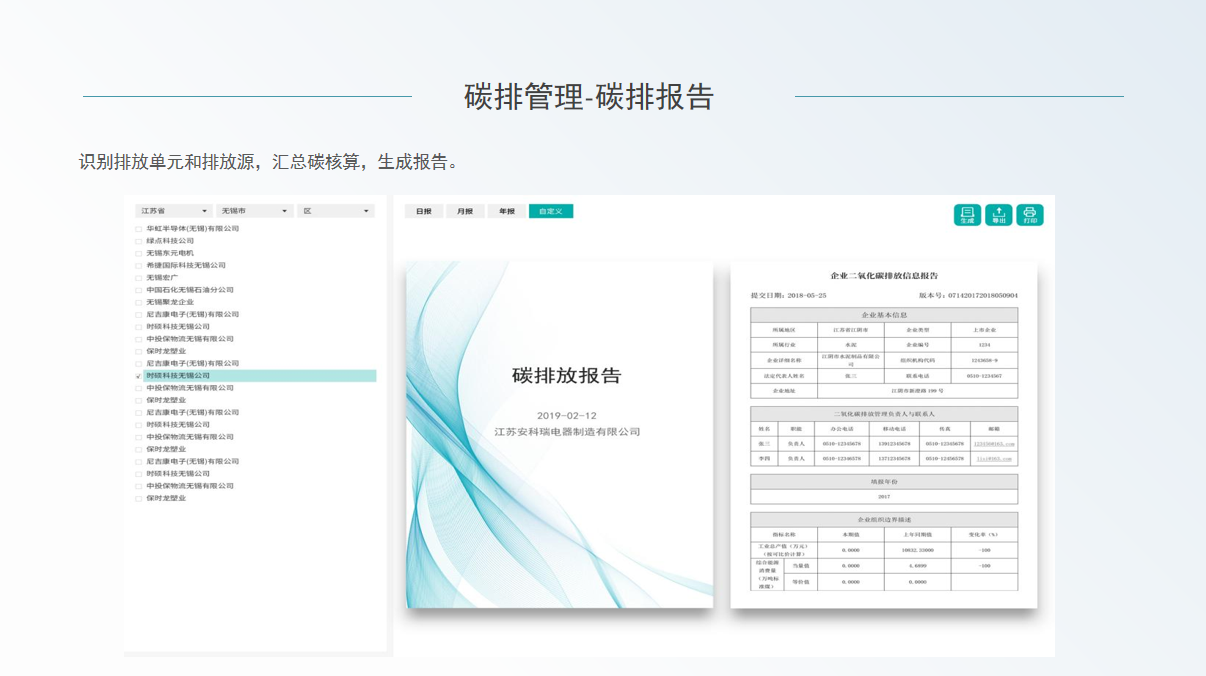Select the 年报 annual tab
This screenshot has width=1206, height=676.
507,211
